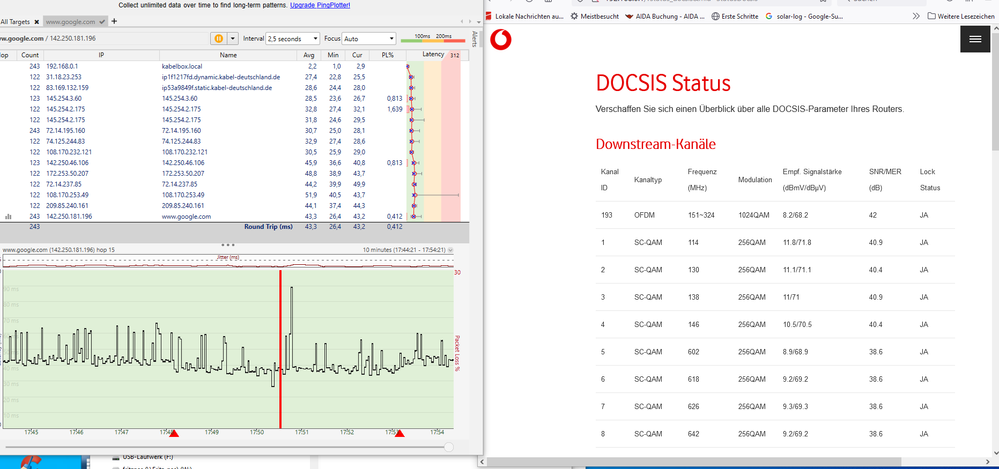The image size is (999, 469).
Task: Select IP 108.170.253.49 row
Action: 234,194
